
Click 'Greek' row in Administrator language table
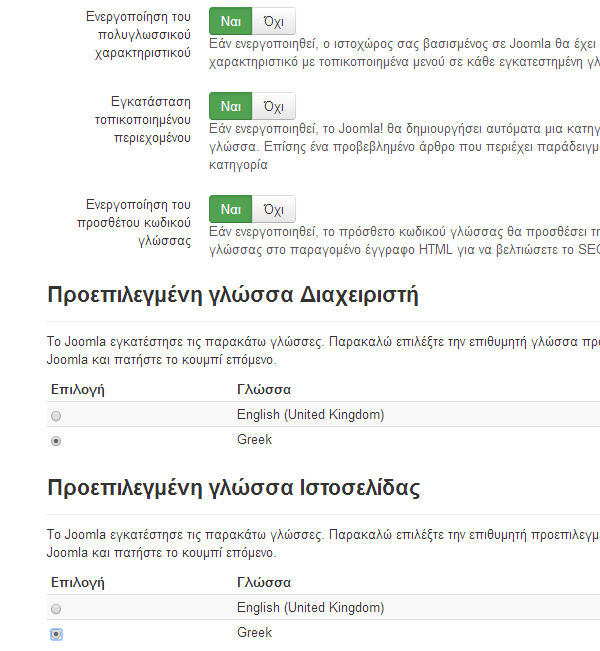click(254, 440)
